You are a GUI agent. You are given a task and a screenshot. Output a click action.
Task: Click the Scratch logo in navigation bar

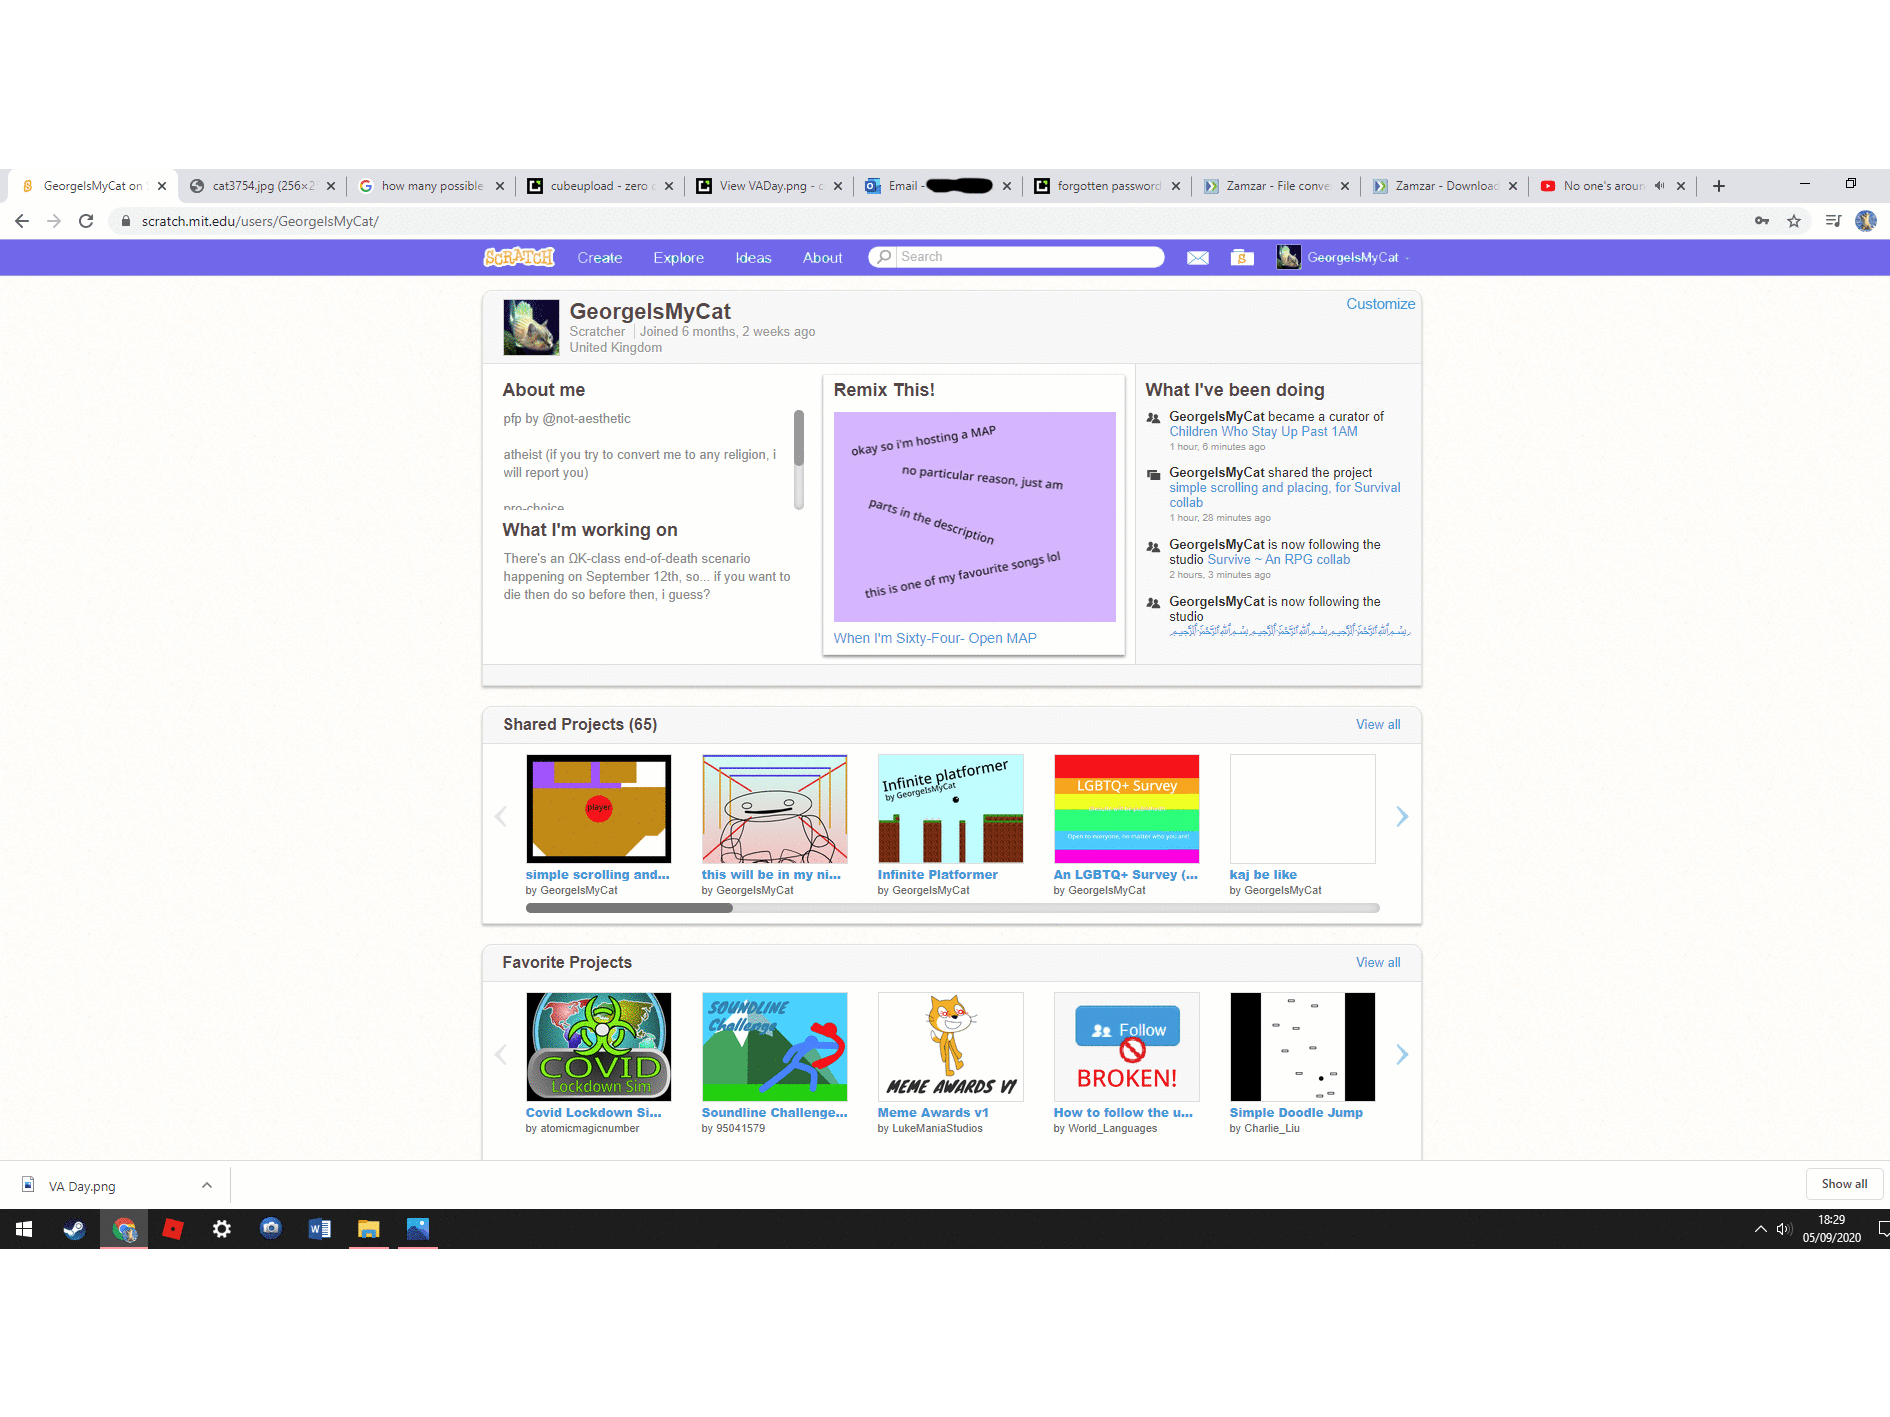pyautogui.click(x=518, y=258)
